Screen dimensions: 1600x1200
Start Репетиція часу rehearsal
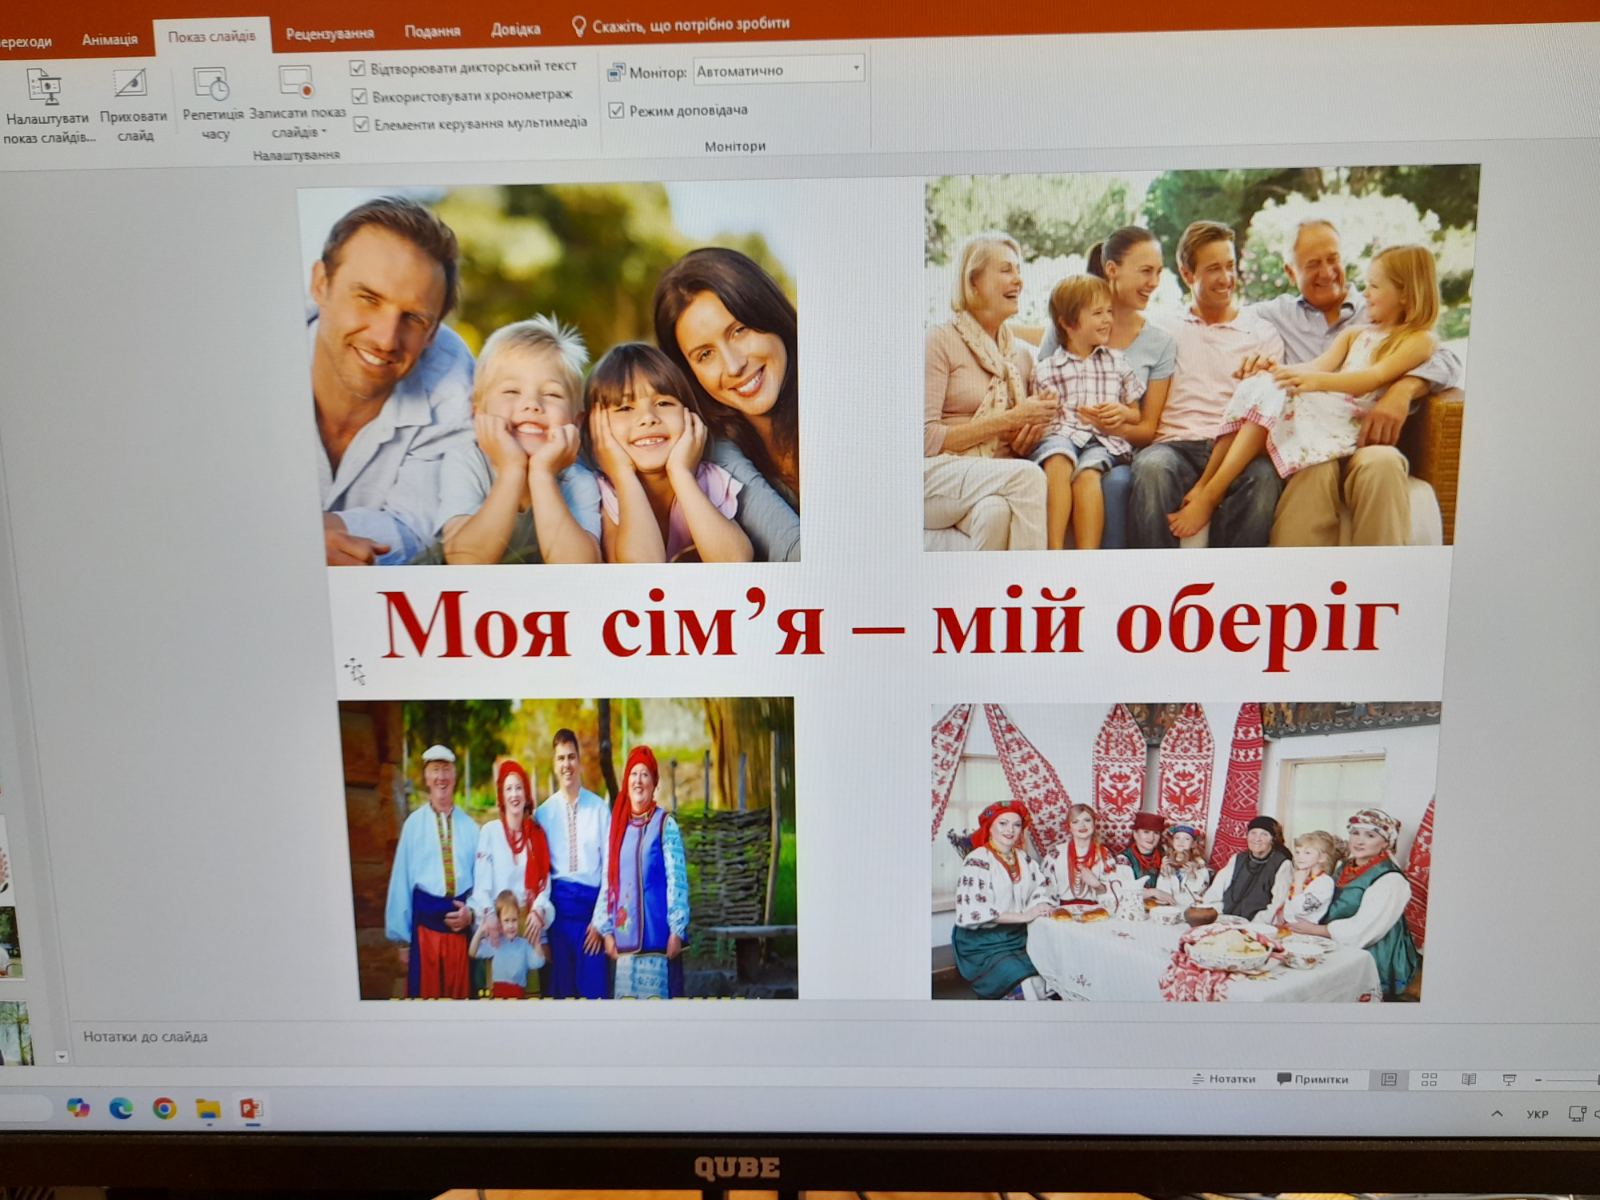(x=213, y=104)
